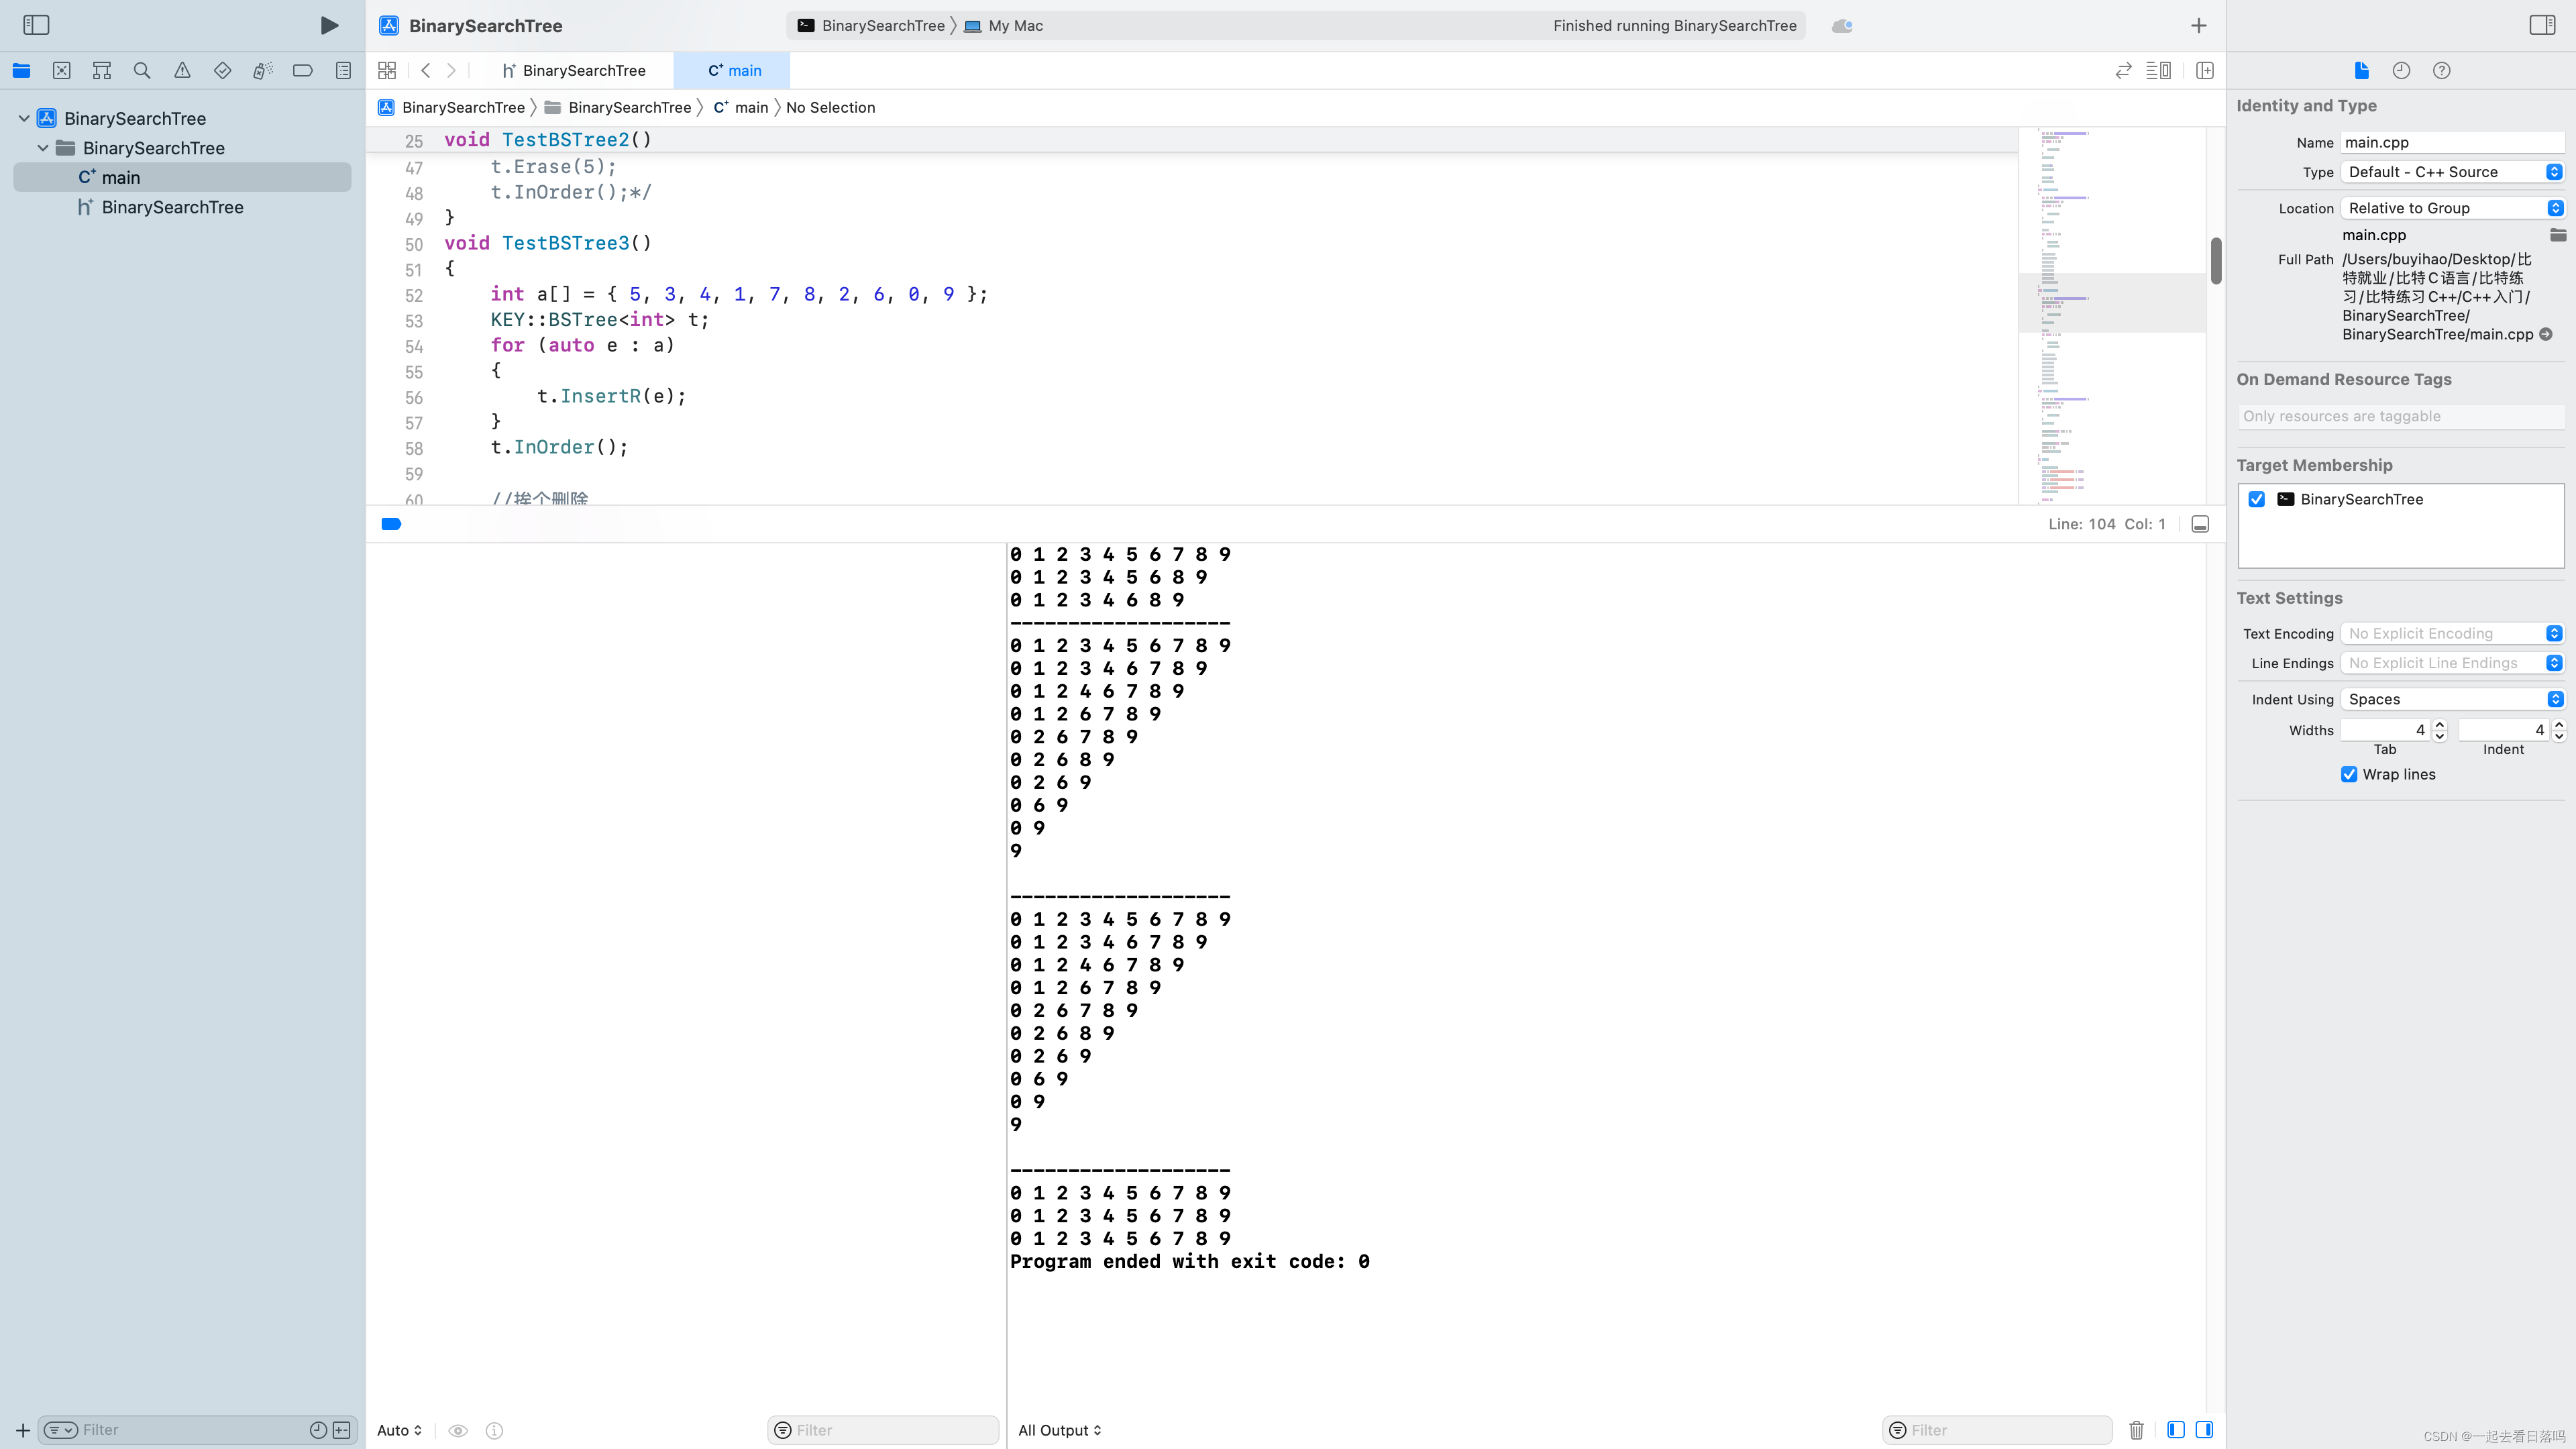Toggle code review changes arrows

pos(2123,70)
